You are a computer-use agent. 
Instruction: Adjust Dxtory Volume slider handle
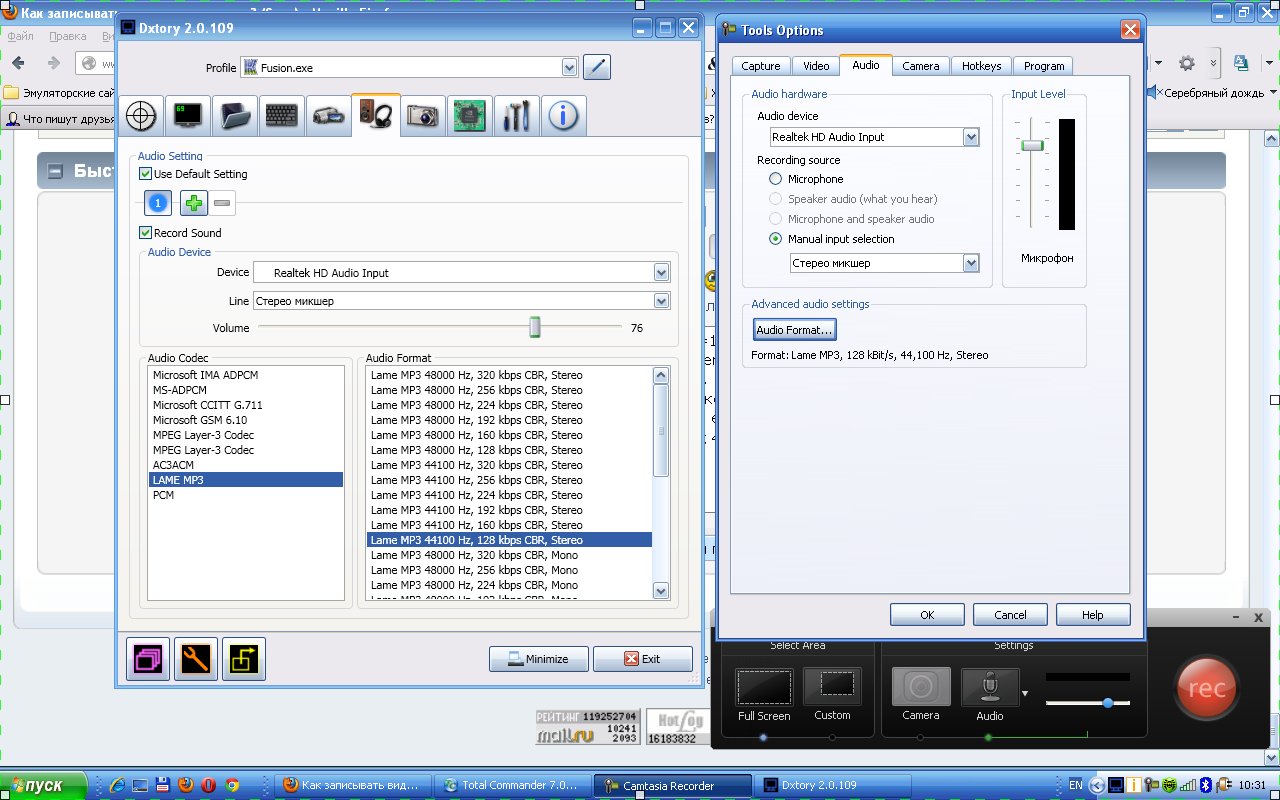[535, 328]
